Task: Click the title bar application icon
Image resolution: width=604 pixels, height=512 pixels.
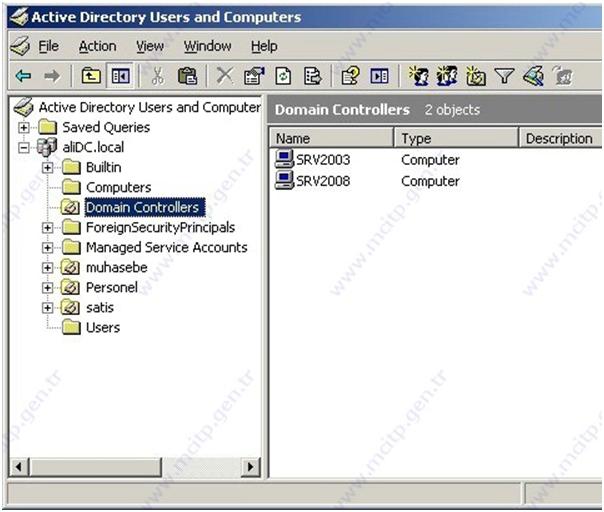Action: 18,17
